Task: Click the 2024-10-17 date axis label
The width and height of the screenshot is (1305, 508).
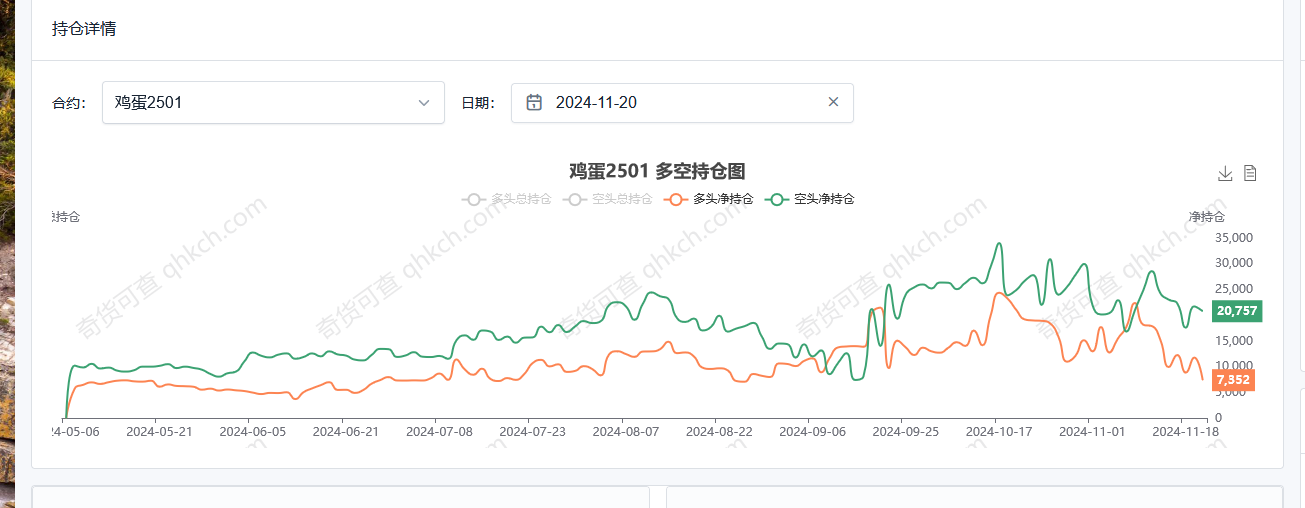Action: (996, 432)
